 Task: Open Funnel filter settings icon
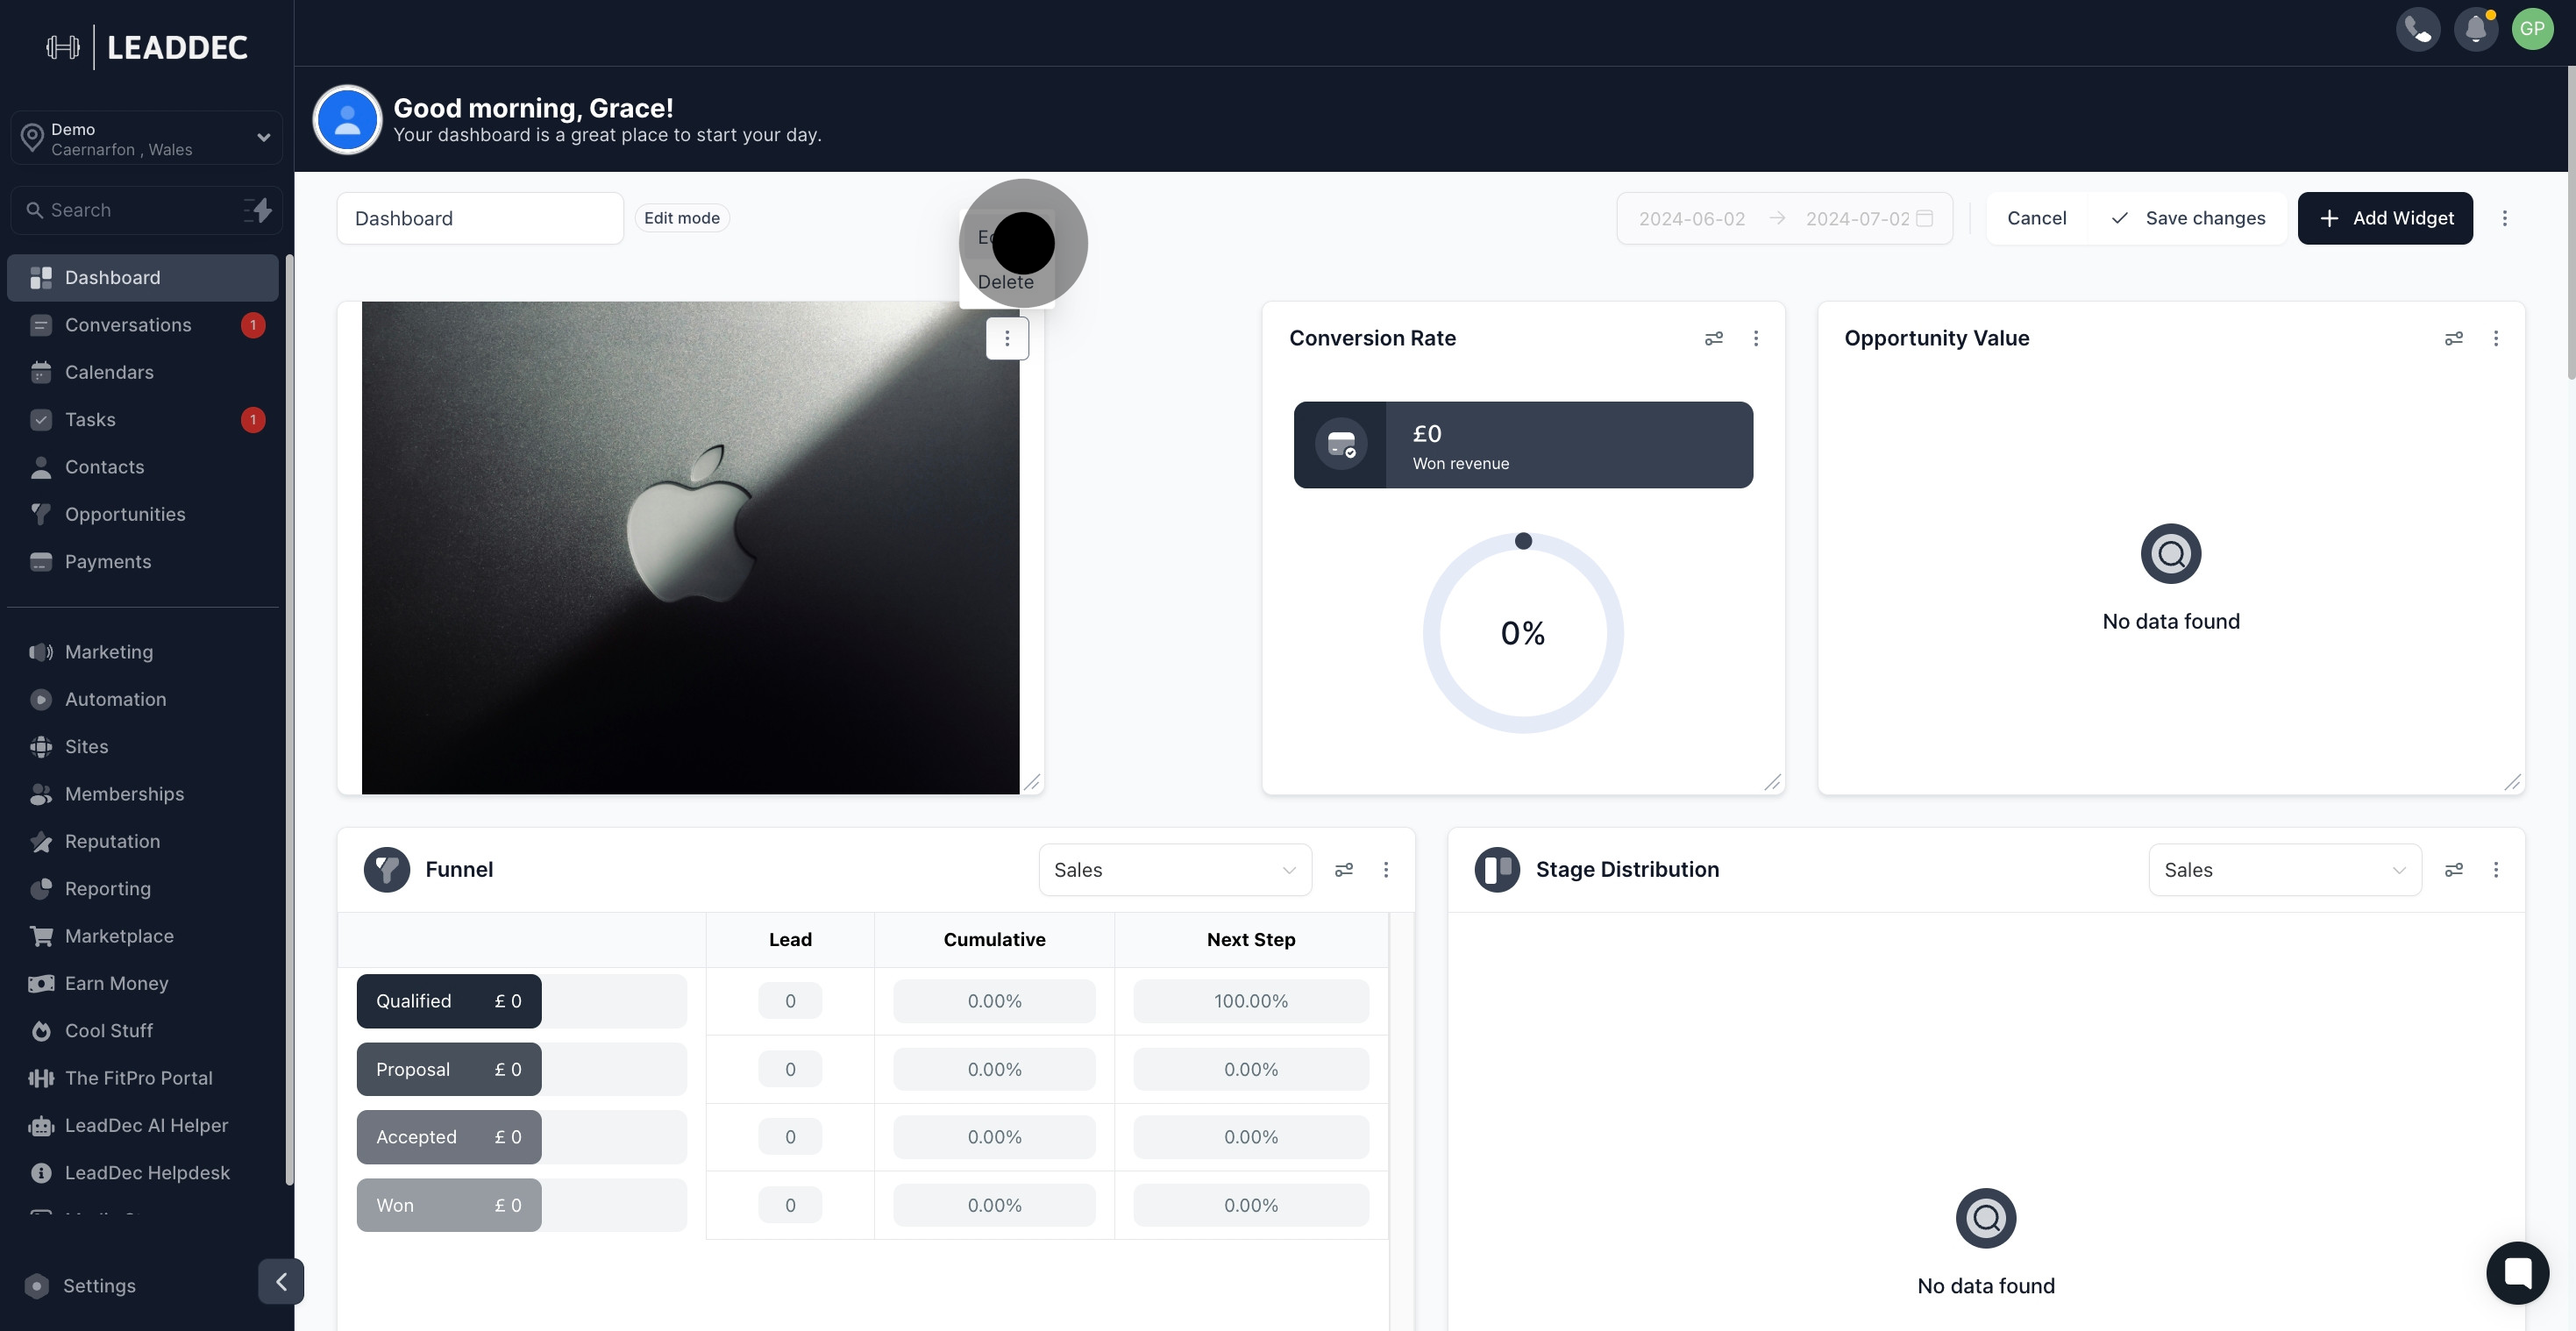(1344, 870)
